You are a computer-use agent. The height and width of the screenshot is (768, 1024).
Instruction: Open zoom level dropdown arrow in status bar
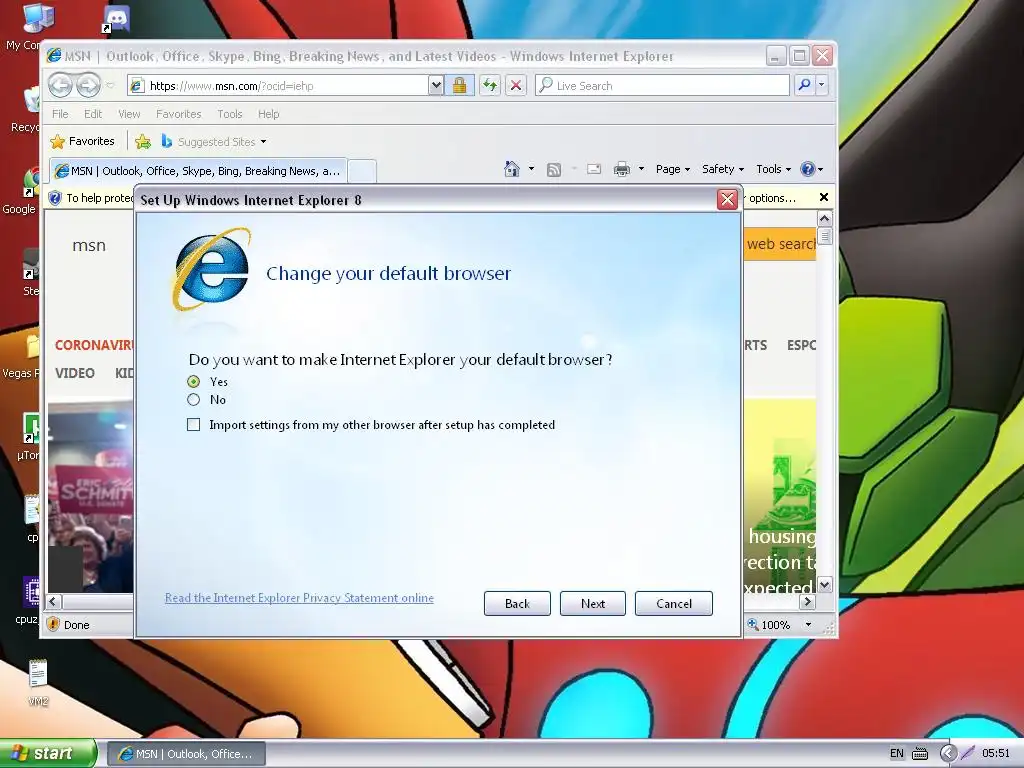coord(808,625)
